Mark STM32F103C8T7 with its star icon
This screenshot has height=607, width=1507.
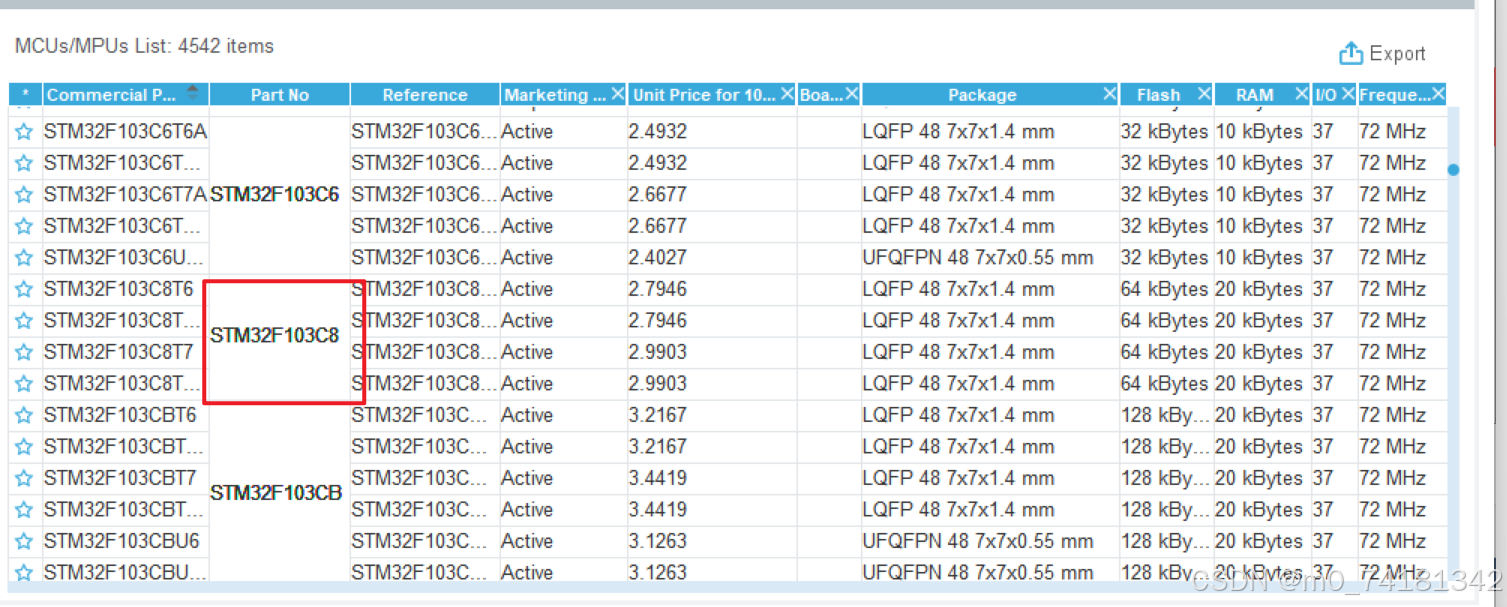click(24, 352)
